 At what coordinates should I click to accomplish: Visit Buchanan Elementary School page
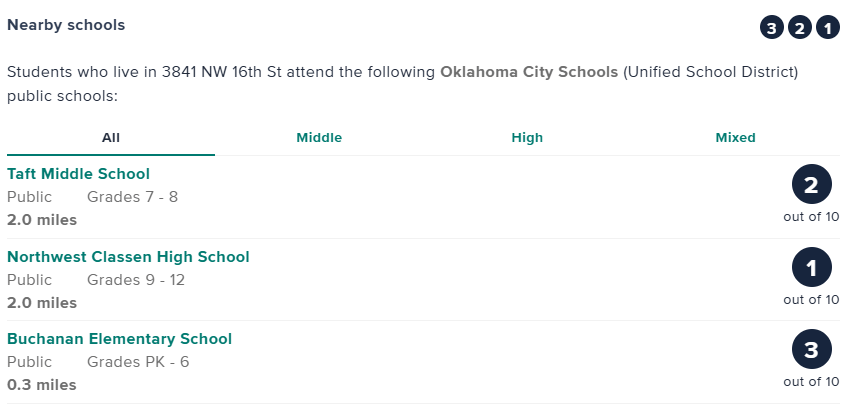point(119,339)
